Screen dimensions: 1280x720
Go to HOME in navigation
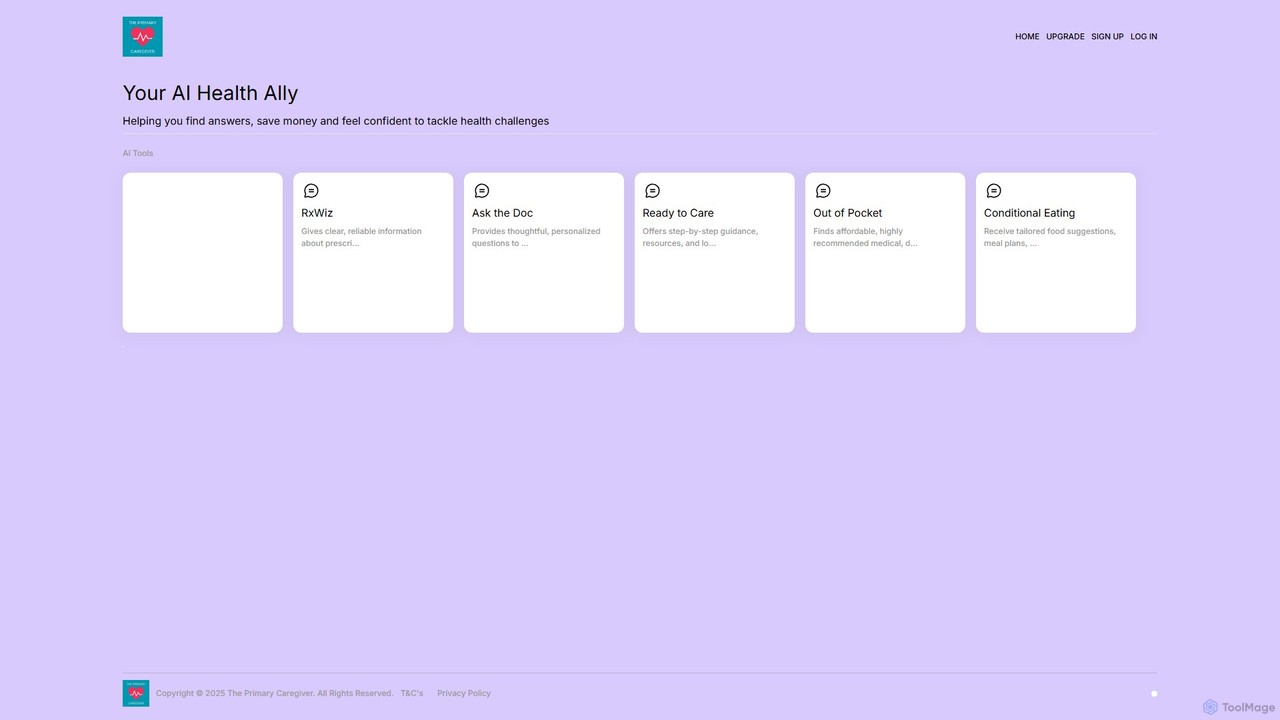click(1027, 37)
